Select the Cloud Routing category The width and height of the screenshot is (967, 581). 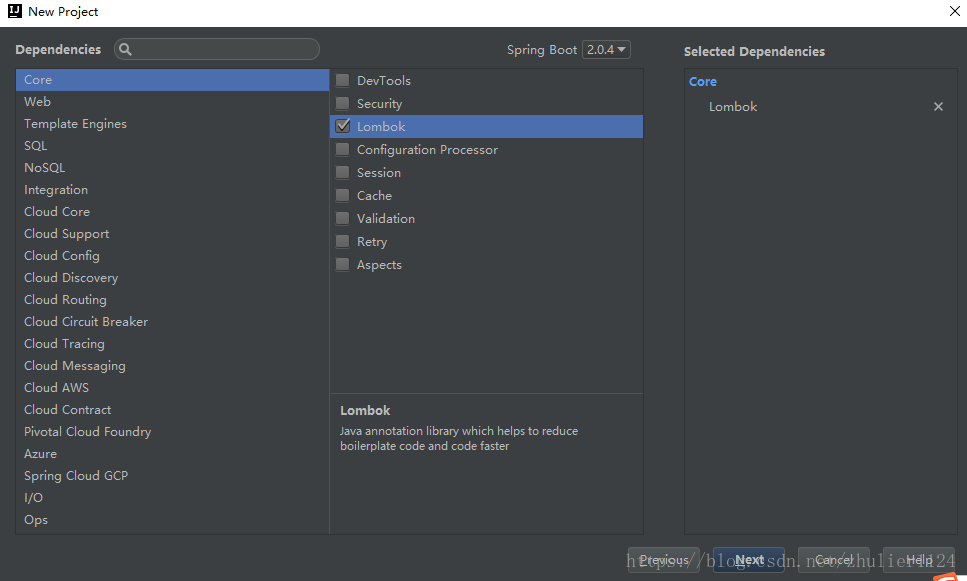coord(173,300)
